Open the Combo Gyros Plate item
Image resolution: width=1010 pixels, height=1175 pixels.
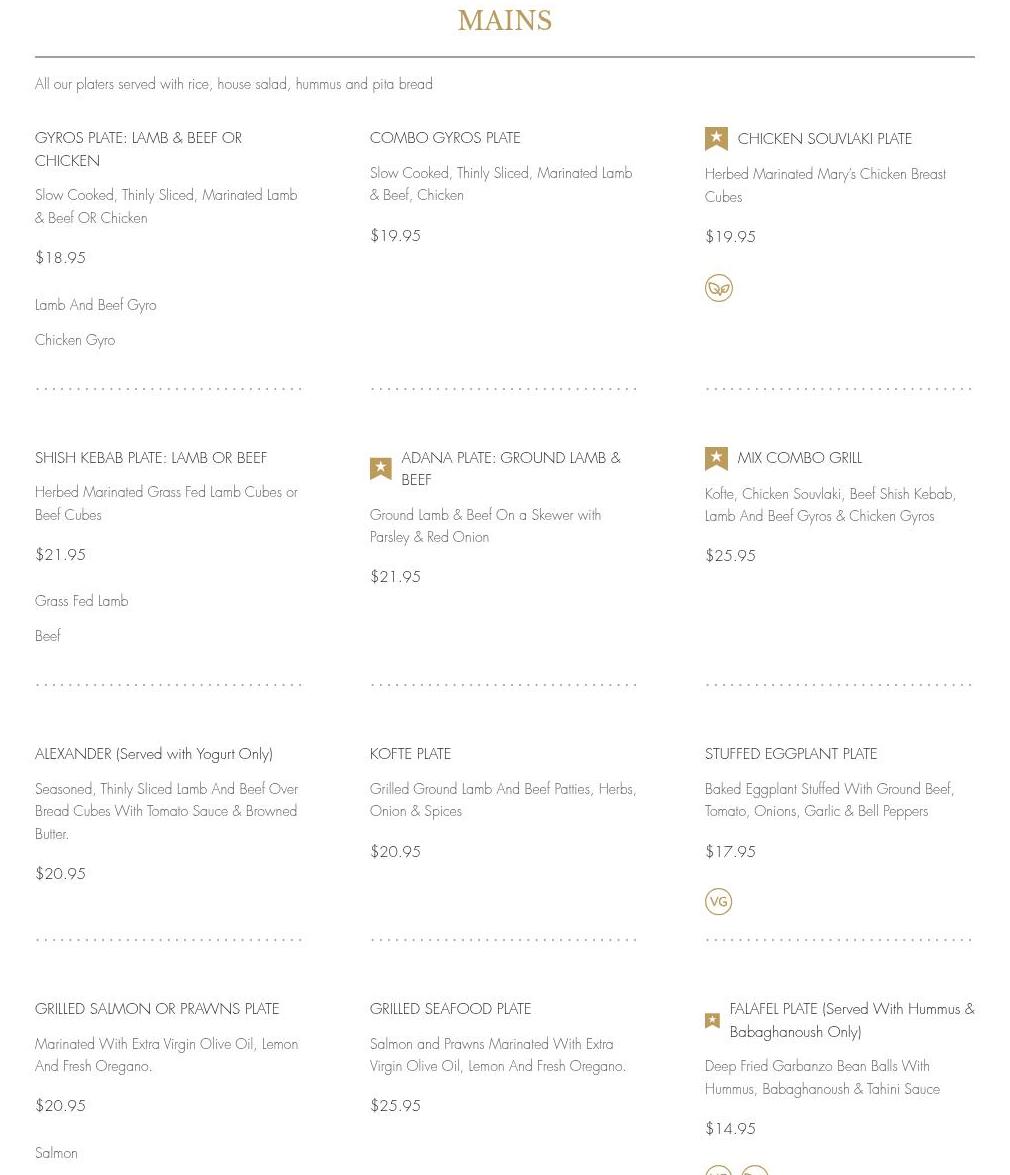pos(445,138)
